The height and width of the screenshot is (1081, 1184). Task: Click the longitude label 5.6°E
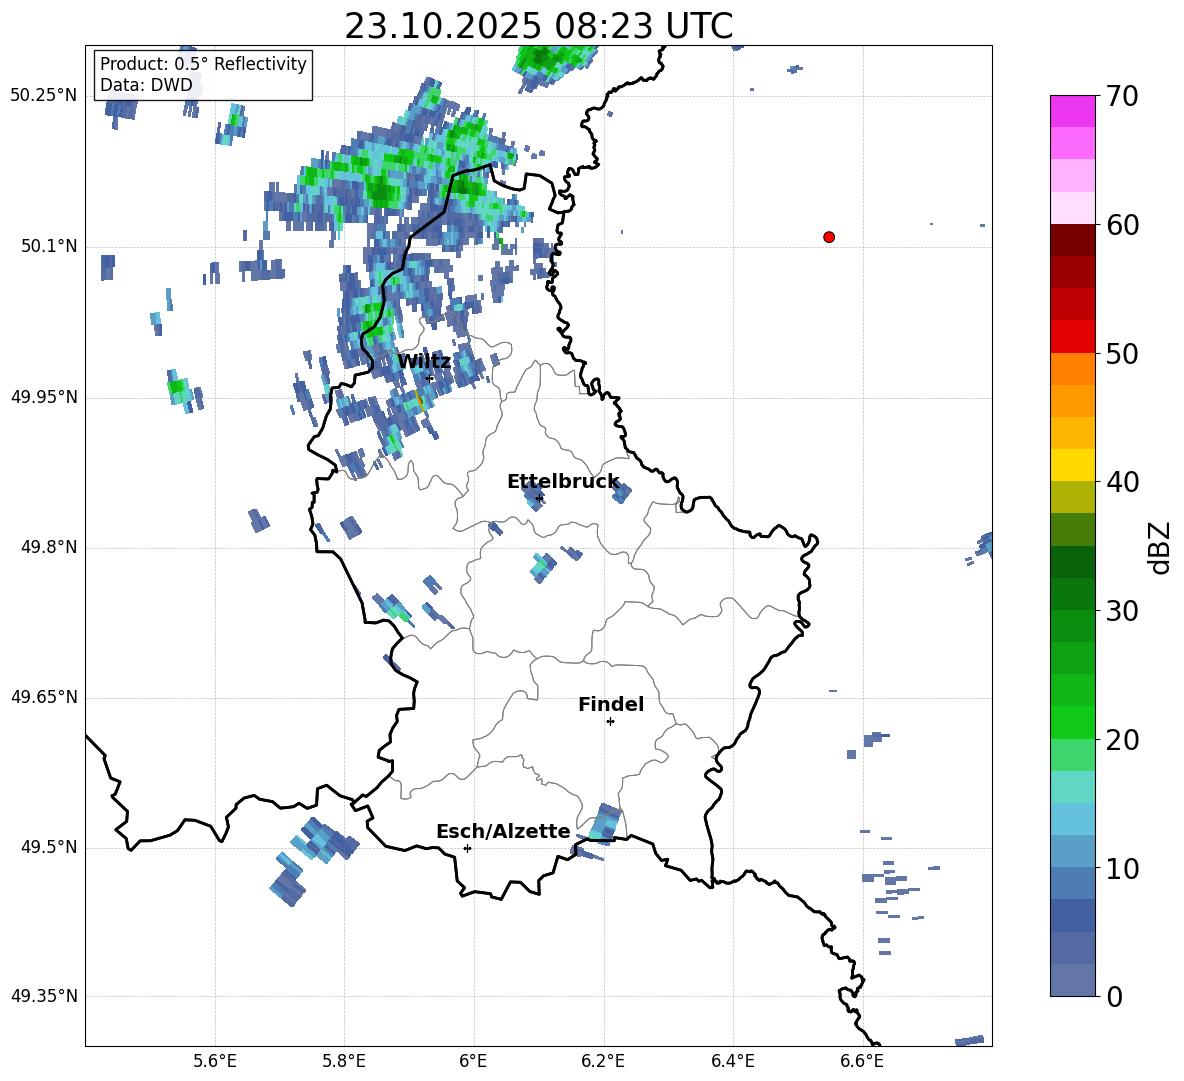tap(215, 1061)
